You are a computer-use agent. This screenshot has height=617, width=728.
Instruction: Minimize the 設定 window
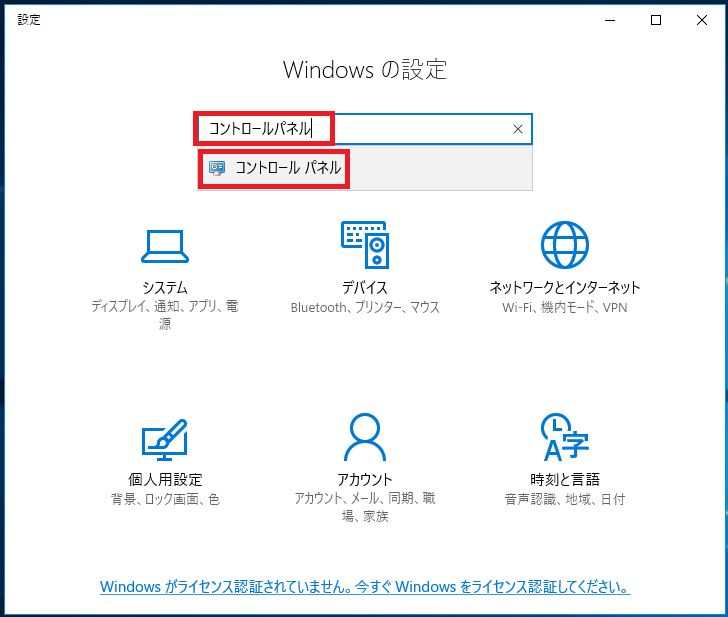pos(610,20)
